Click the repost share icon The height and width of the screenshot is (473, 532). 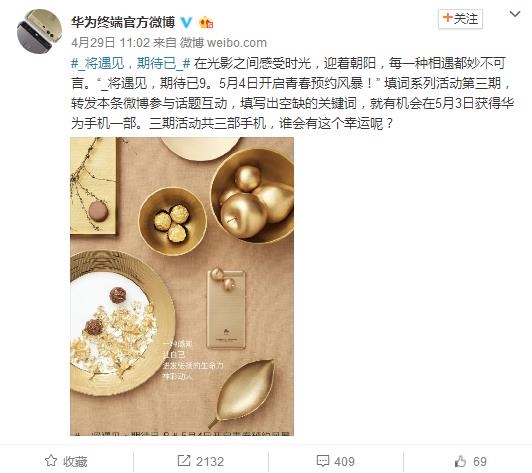pos(184,461)
